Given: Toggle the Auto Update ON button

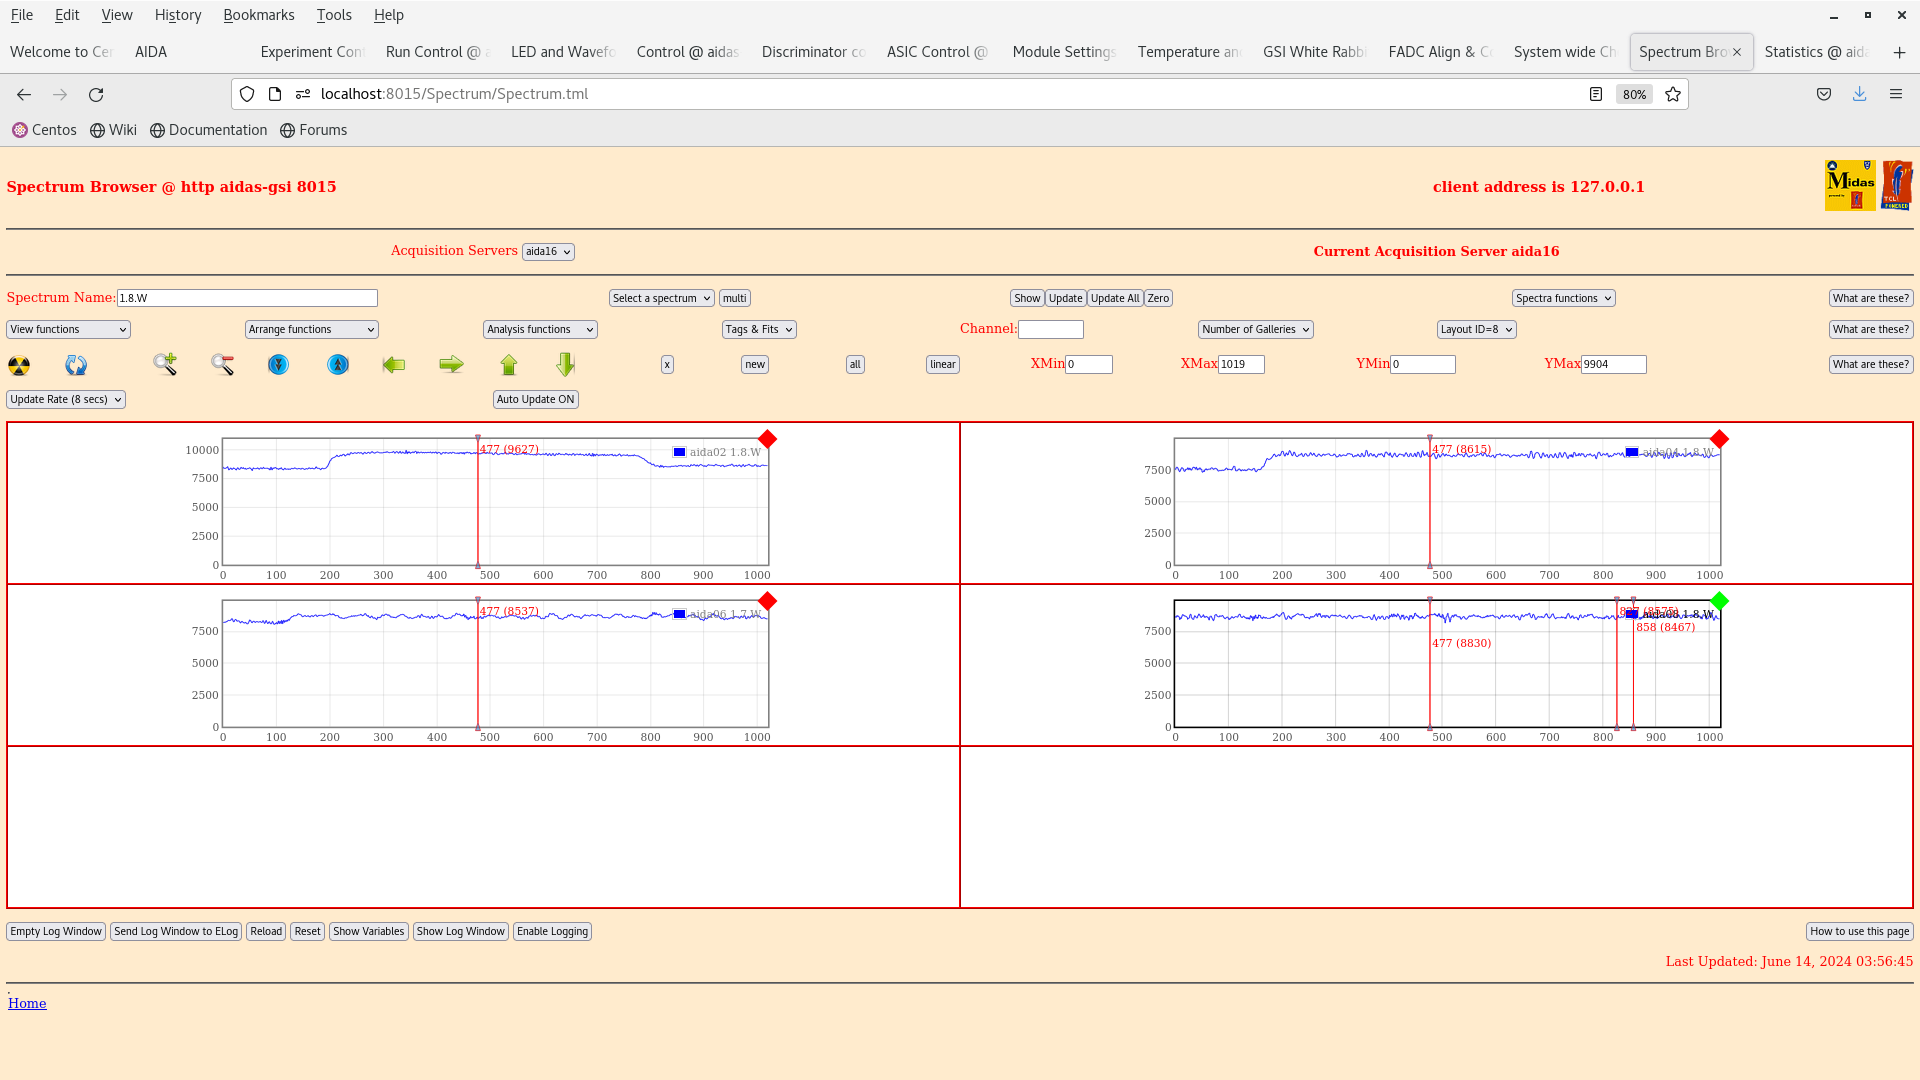Looking at the screenshot, I should [x=534, y=398].
